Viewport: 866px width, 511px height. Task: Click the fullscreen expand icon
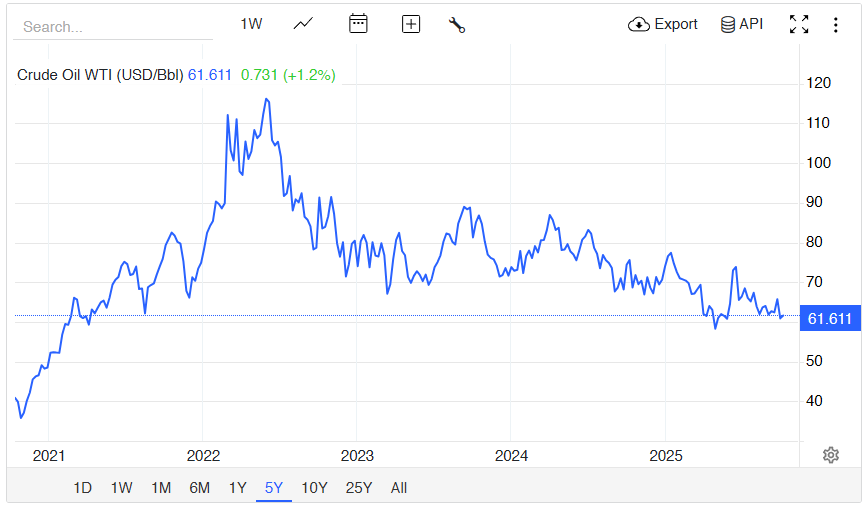click(798, 24)
